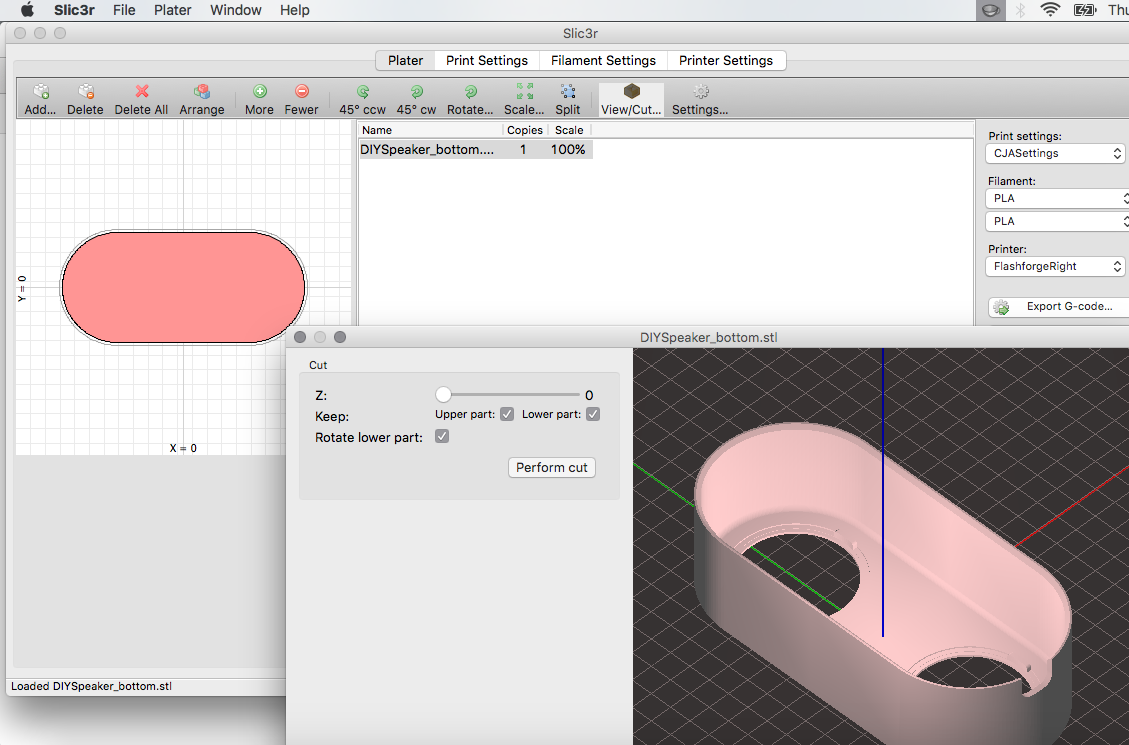Click the Fewer copies minus icon

[302, 91]
